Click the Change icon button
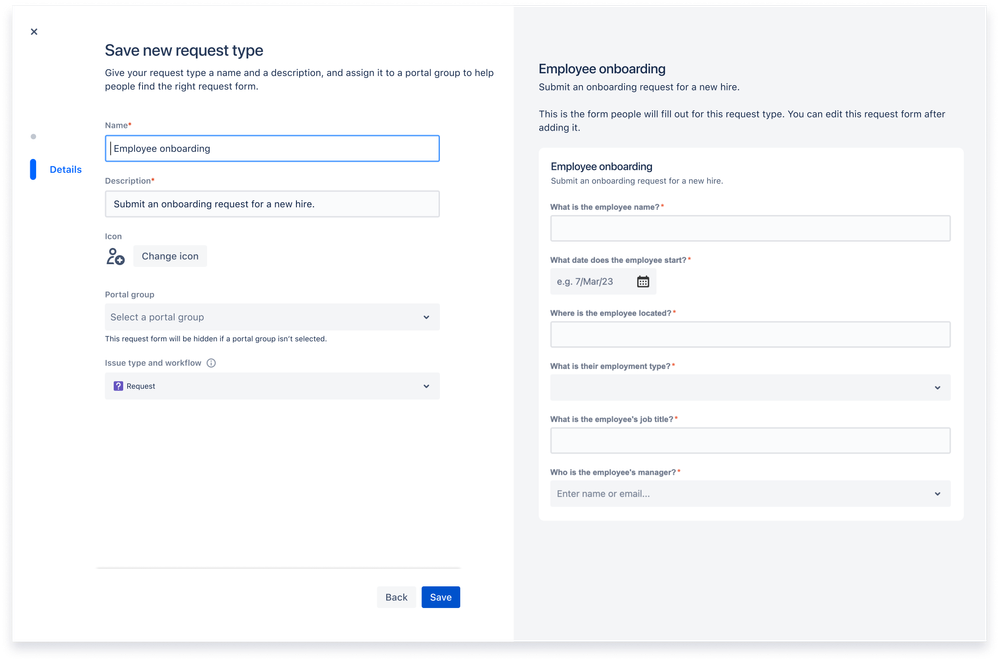Image resolution: width=999 pixels, height=661 pixels. point(170,256)
